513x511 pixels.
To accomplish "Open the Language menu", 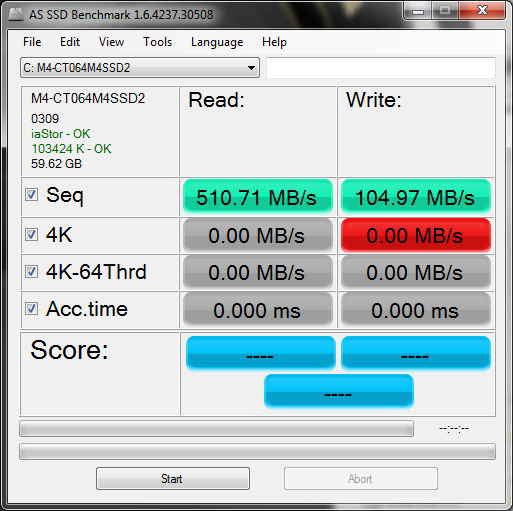I will (x=217, y=42).
